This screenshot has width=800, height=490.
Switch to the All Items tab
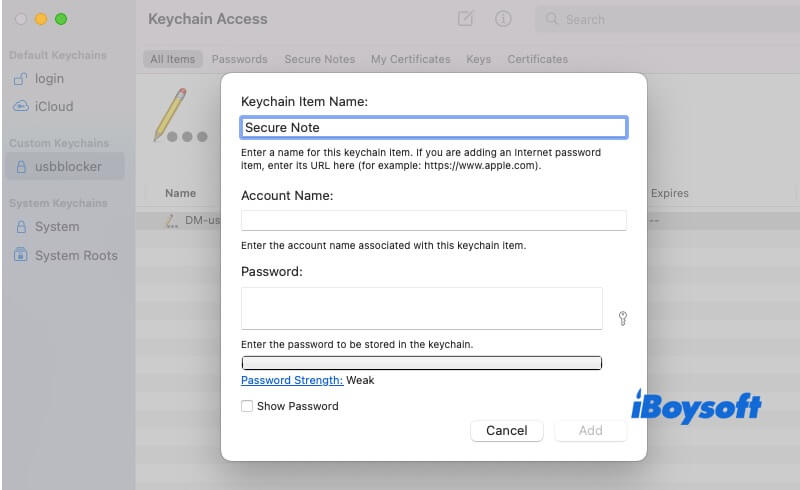172,59
